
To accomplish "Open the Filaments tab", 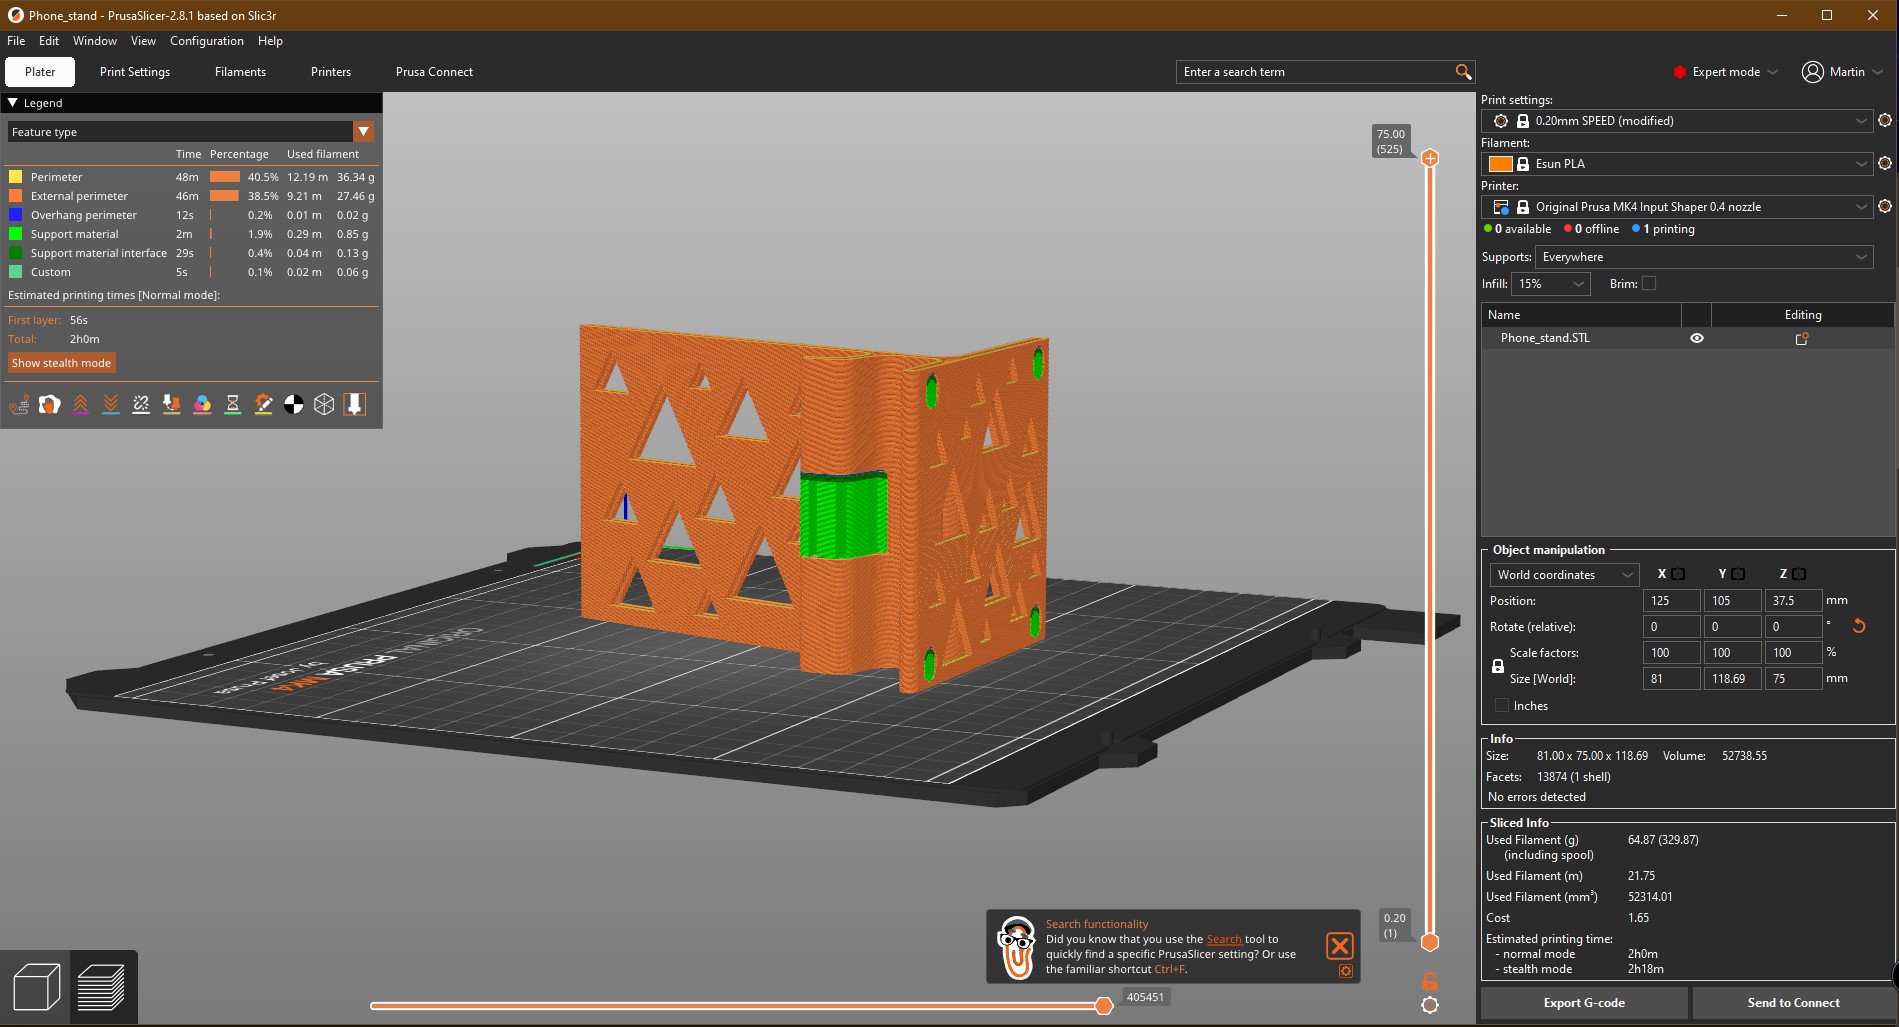I will pyautogui.click(x=240, y=72).
